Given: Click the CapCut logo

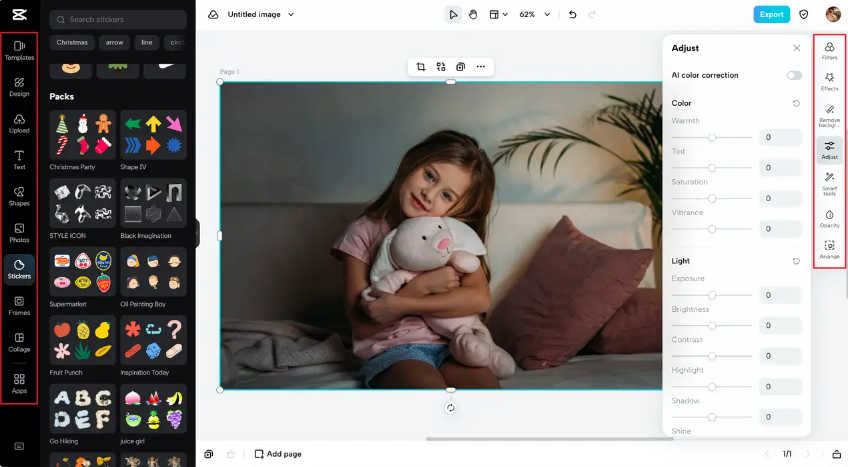Looking at the screenshot, I should [x=19, y=15].
